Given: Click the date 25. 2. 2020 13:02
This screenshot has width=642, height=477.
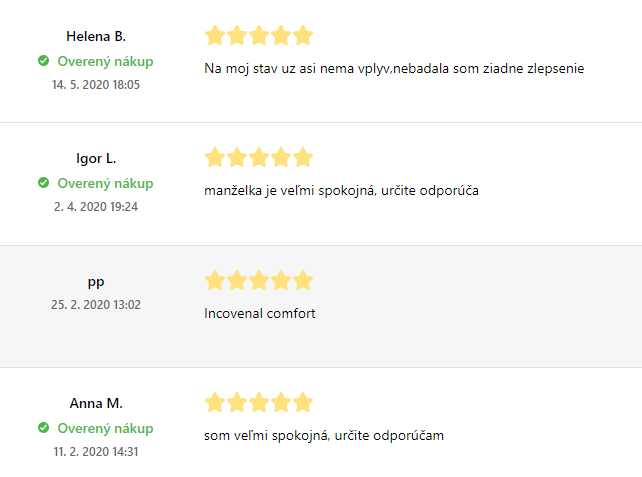Looking at the screenshot, I should [x=96, y=305].
